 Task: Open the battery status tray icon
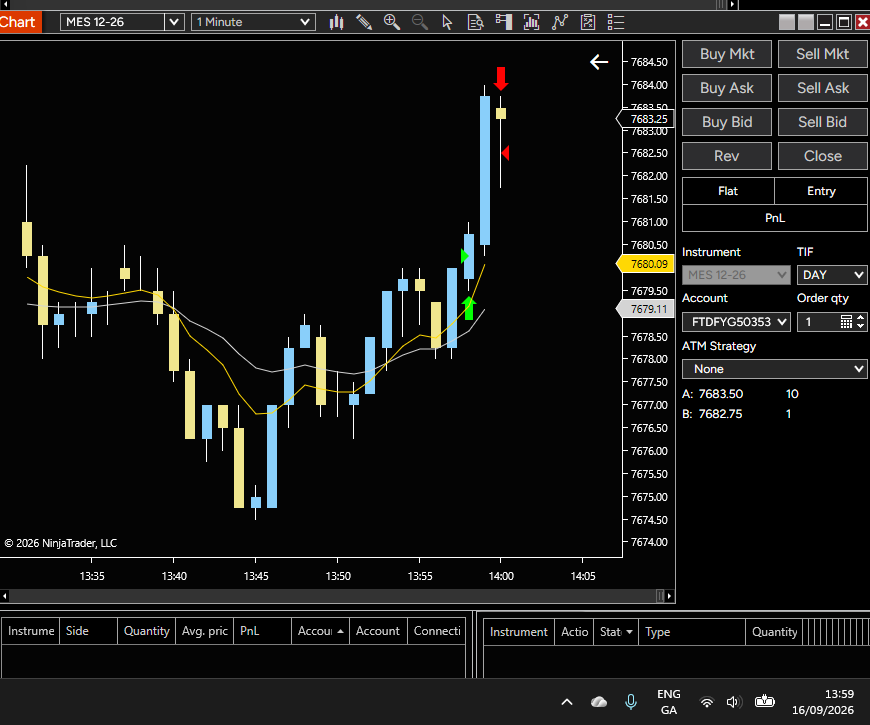765,701
